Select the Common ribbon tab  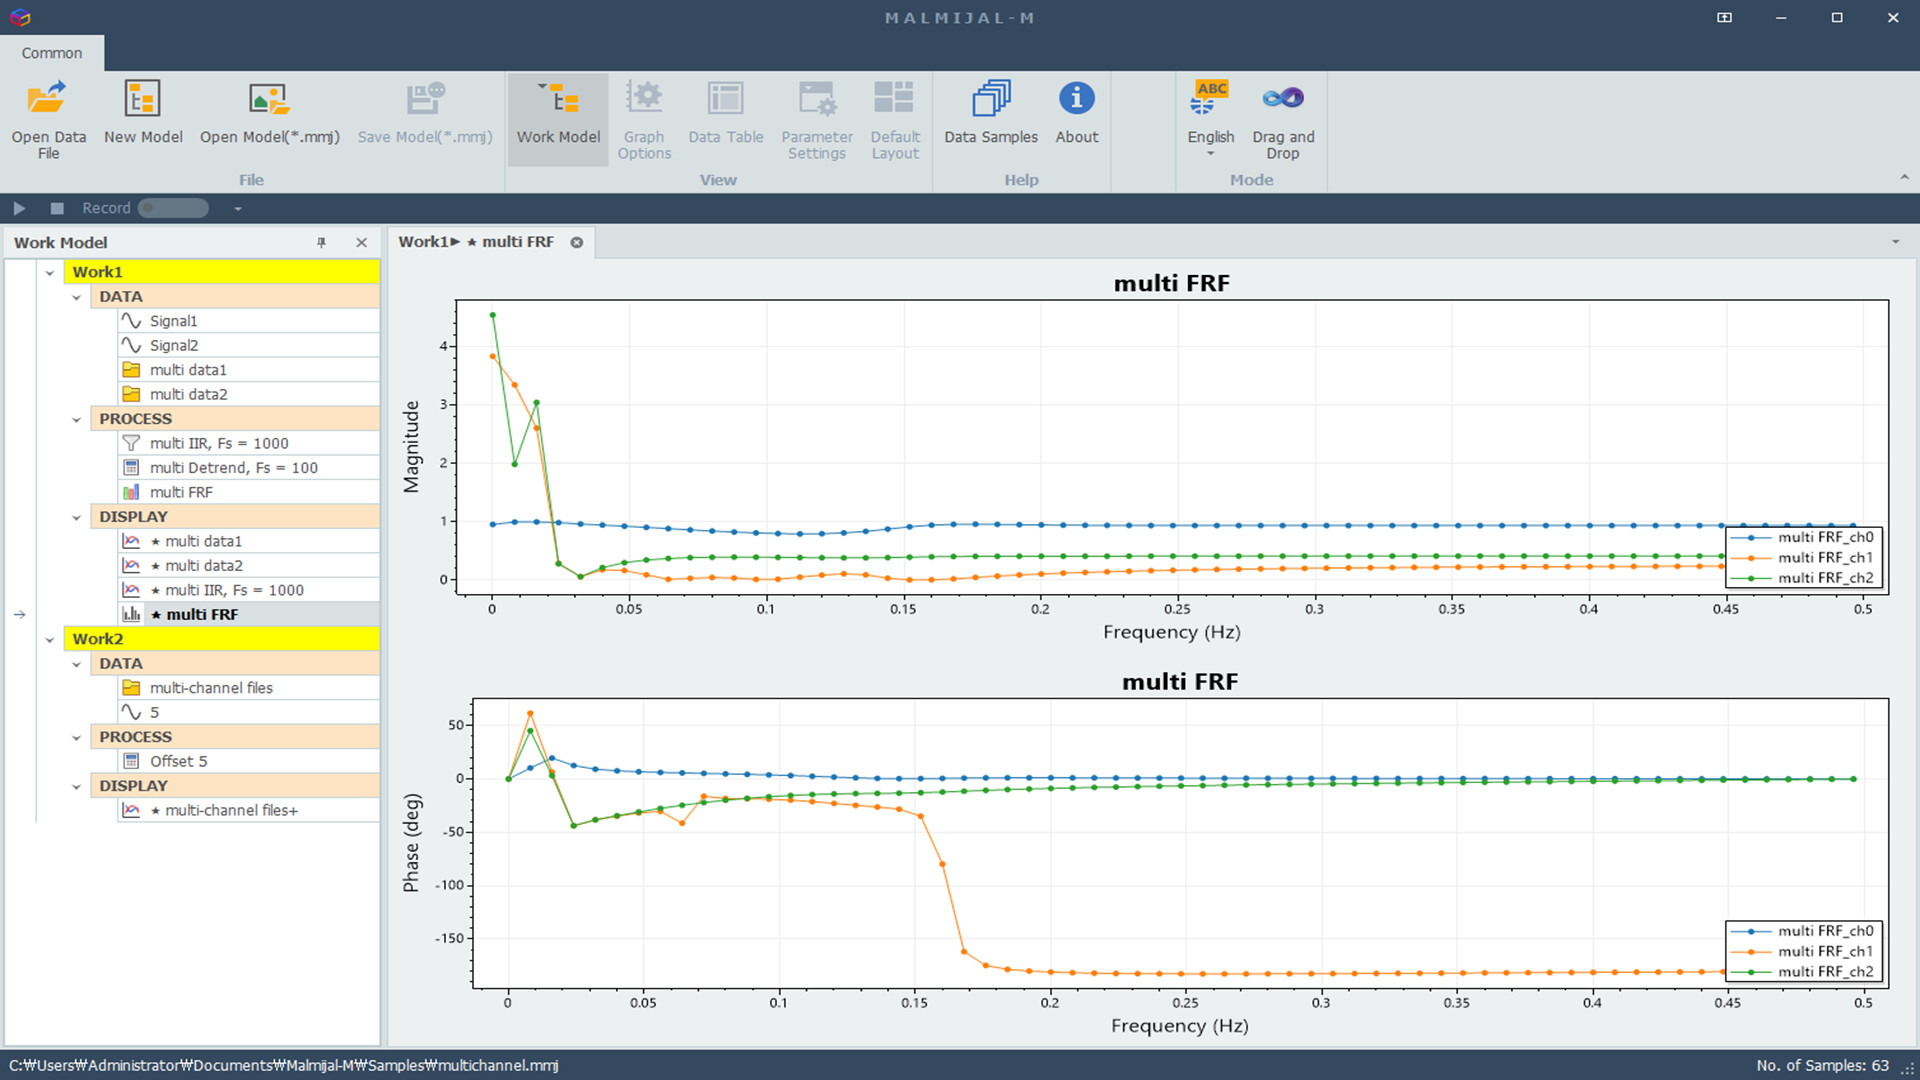[52, 53]
